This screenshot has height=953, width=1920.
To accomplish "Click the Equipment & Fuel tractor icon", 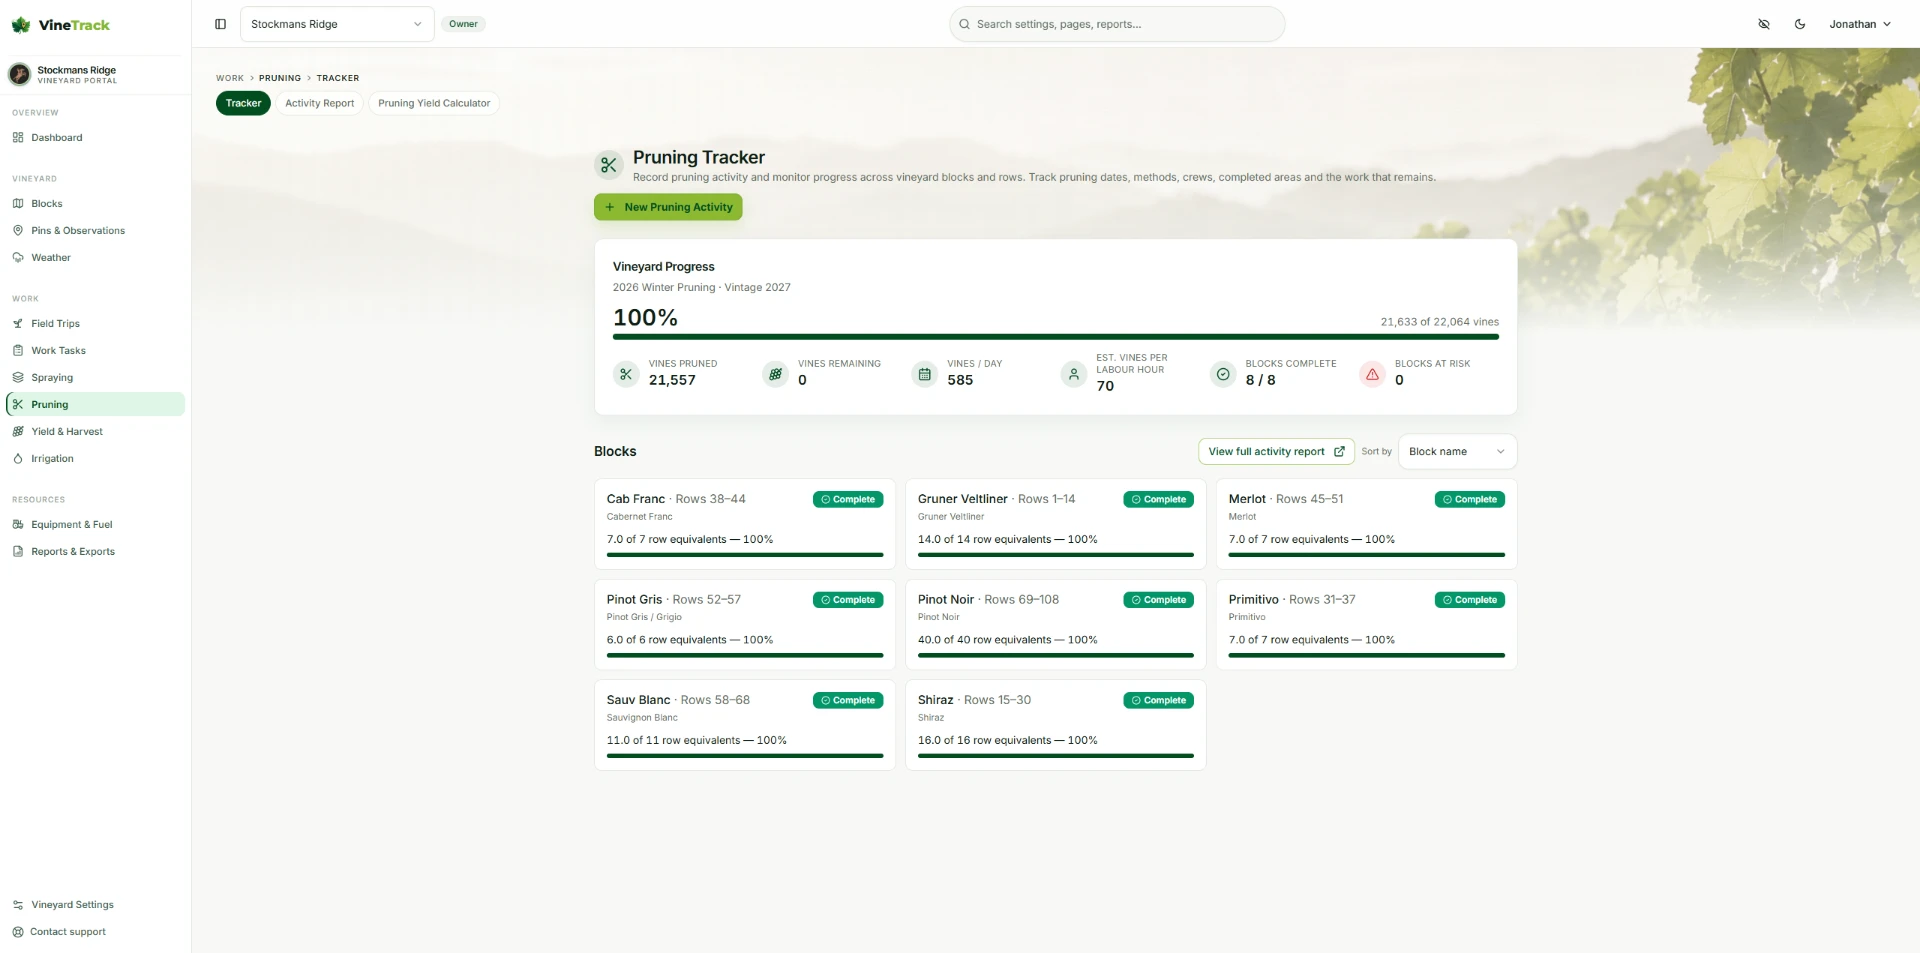I will (x=18, y=524).
